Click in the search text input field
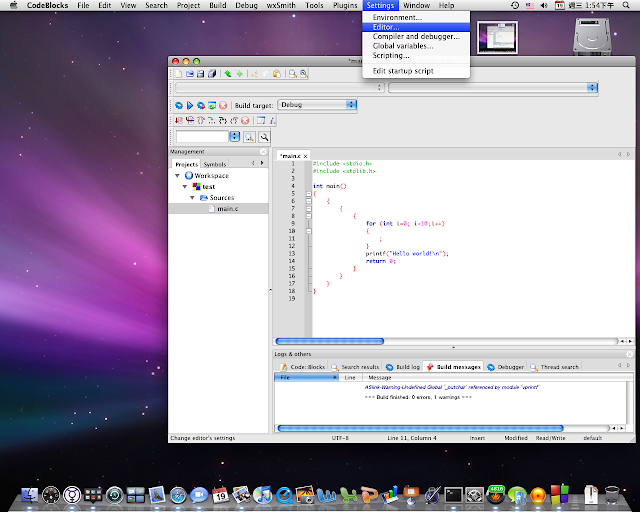 pyautogui.click(x=202, y=136)
